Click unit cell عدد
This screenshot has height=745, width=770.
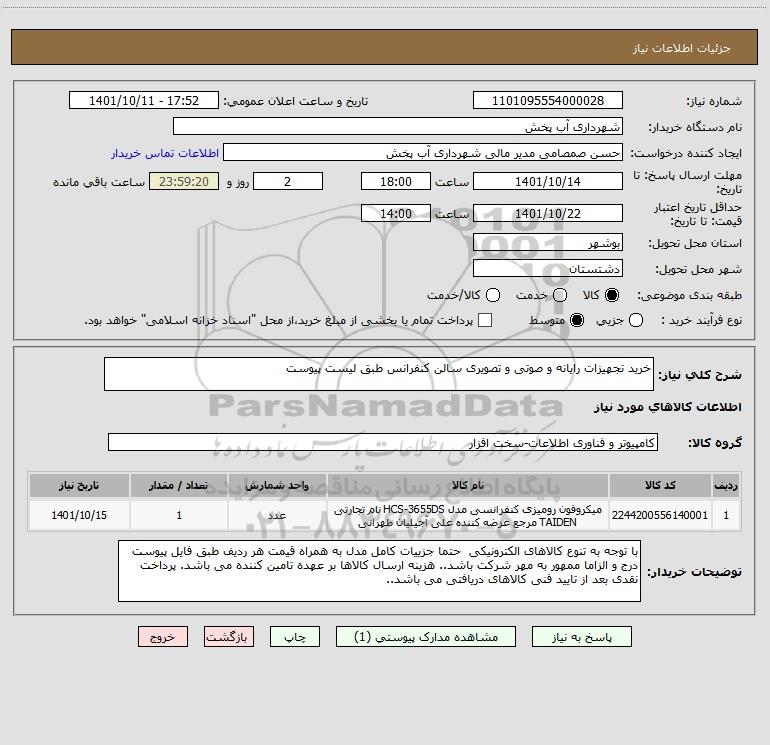[277, 515]
